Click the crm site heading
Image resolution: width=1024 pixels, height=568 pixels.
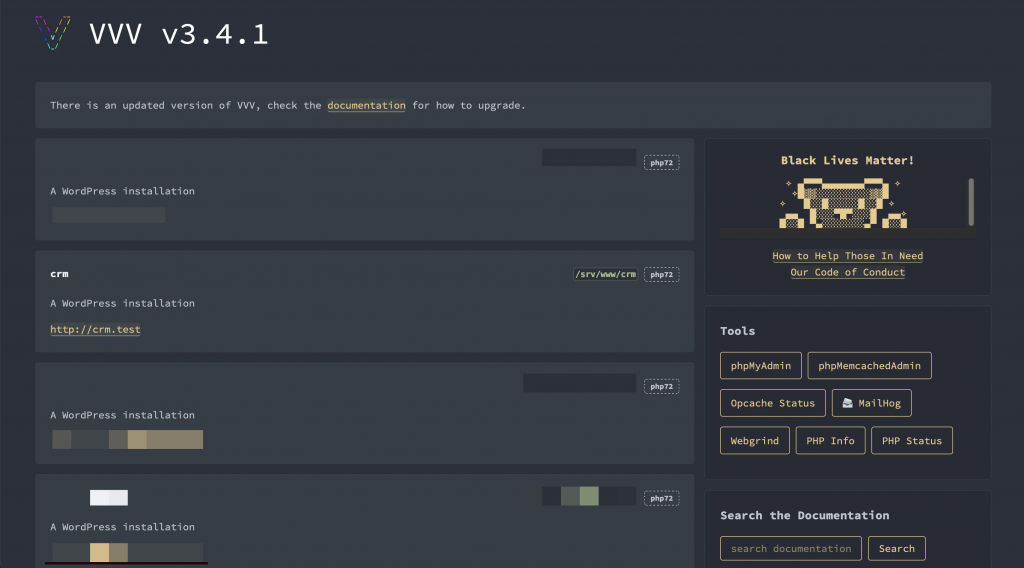tap(59, 274)
